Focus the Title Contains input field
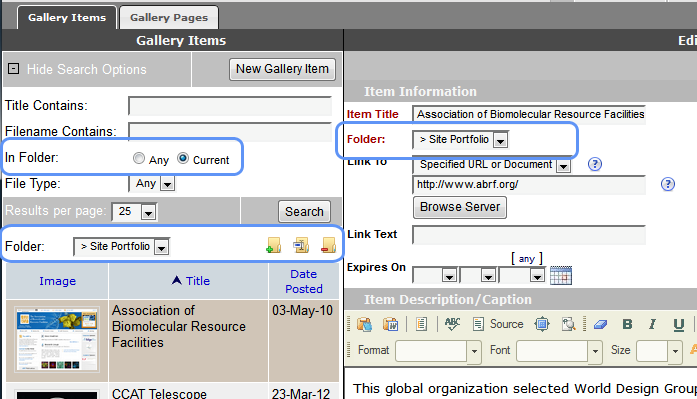 (230, 106)
